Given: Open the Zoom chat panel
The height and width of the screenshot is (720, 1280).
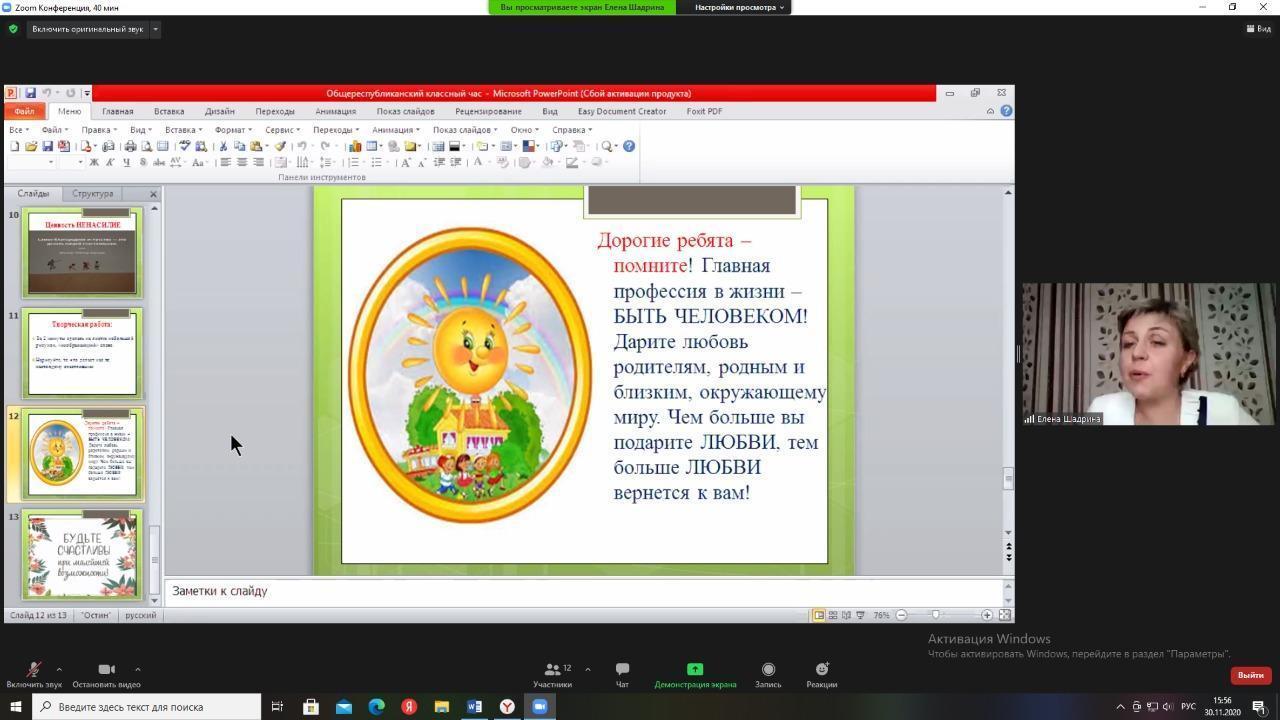Looking at the screenshot, I should click(x=622, y=675).
